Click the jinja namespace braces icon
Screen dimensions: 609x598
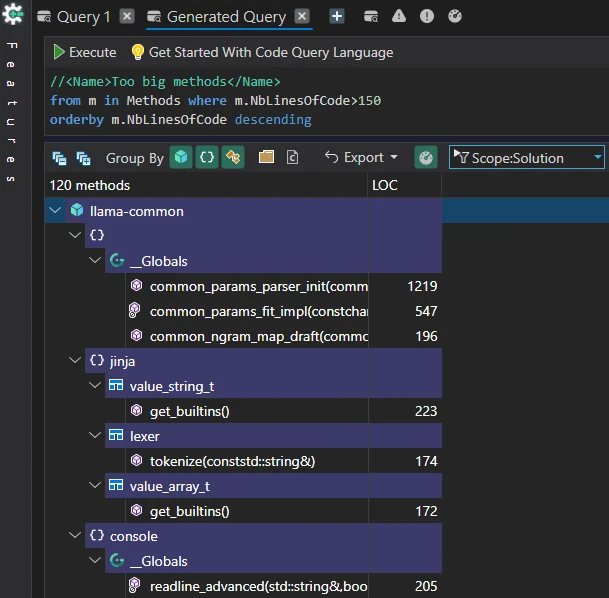point(97,360)
